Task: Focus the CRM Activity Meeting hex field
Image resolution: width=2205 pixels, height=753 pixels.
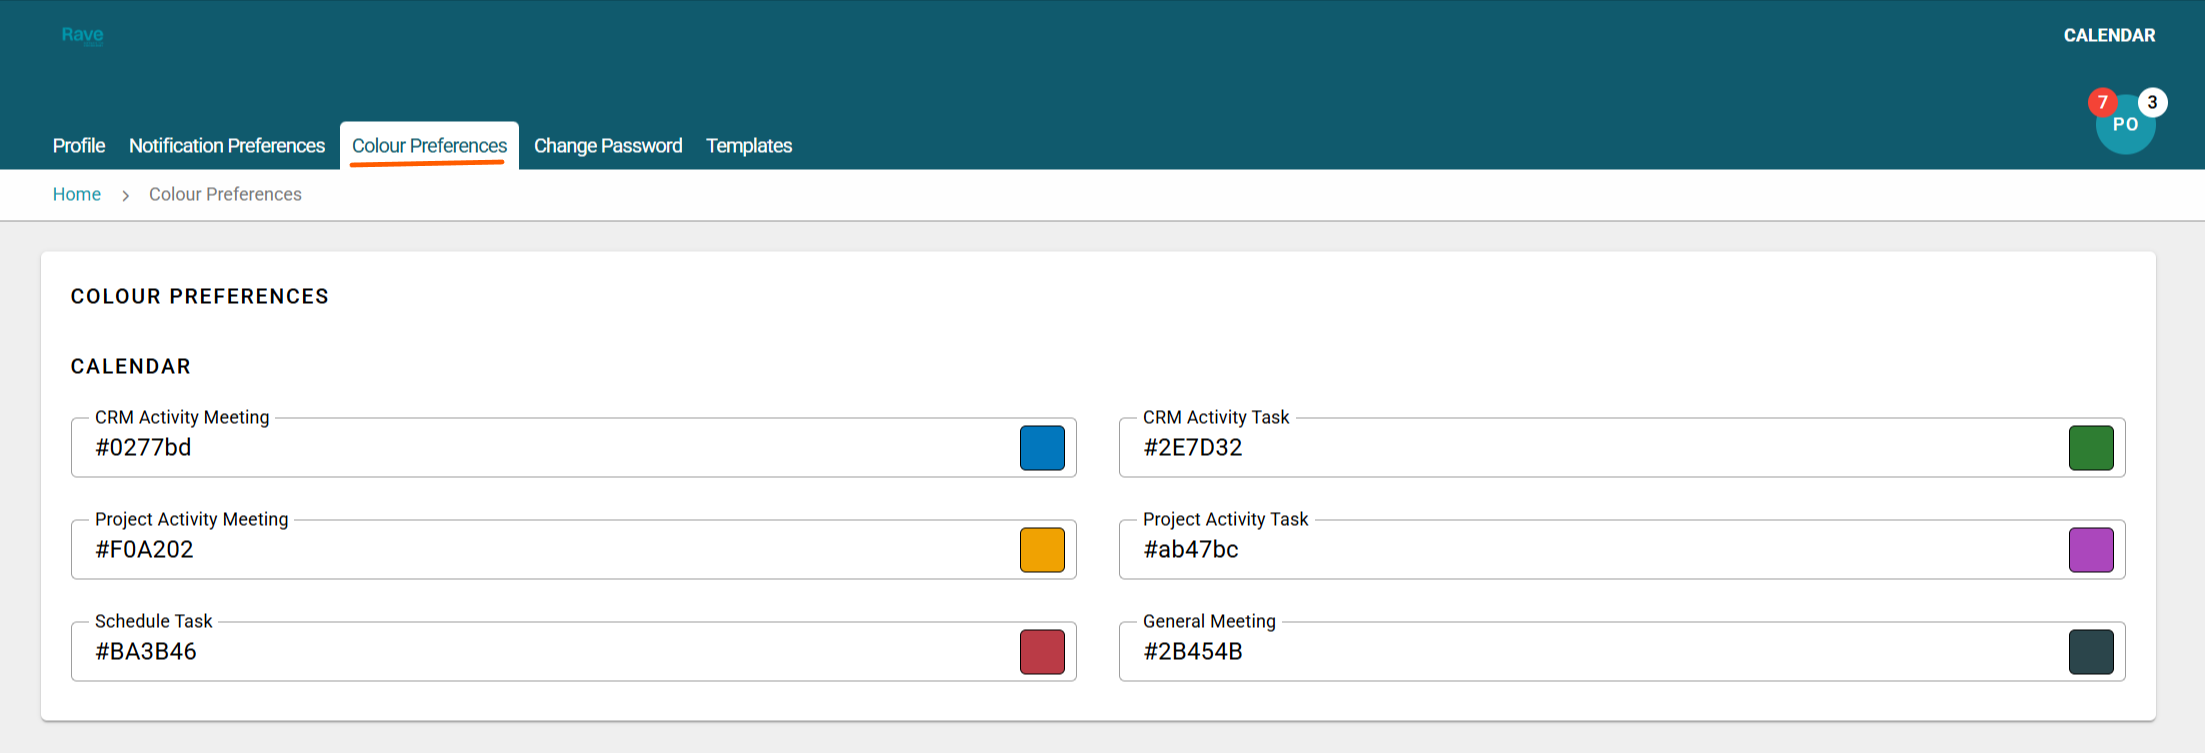Action: 540,448
